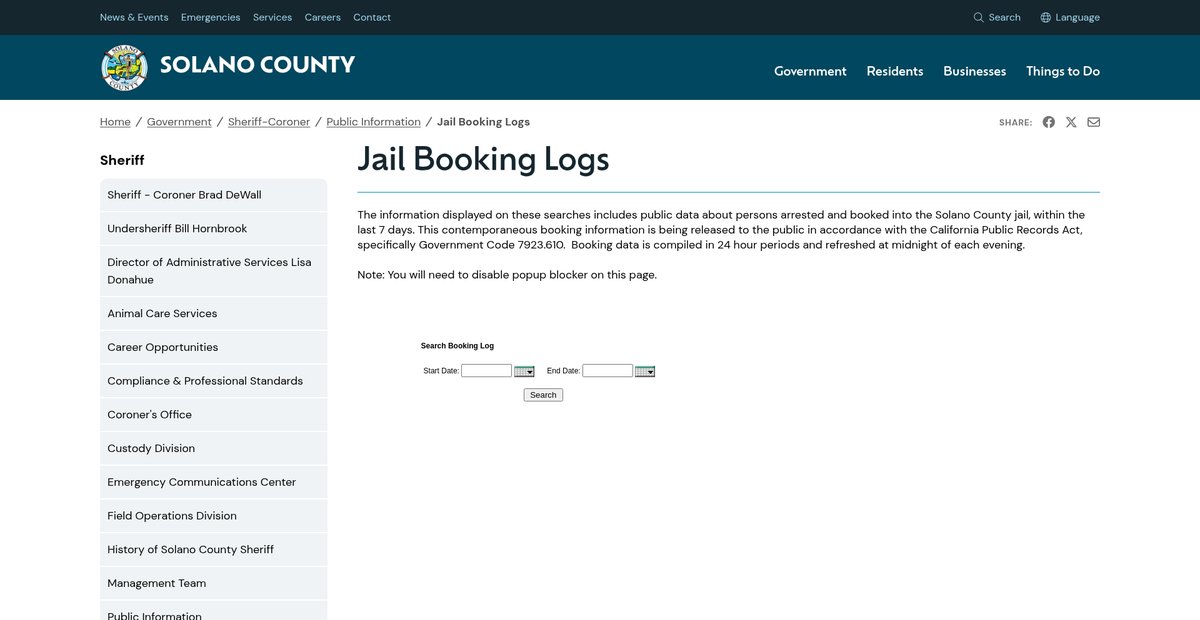
Task: Share page via email envelope icon
Action: click(1093, 122)
